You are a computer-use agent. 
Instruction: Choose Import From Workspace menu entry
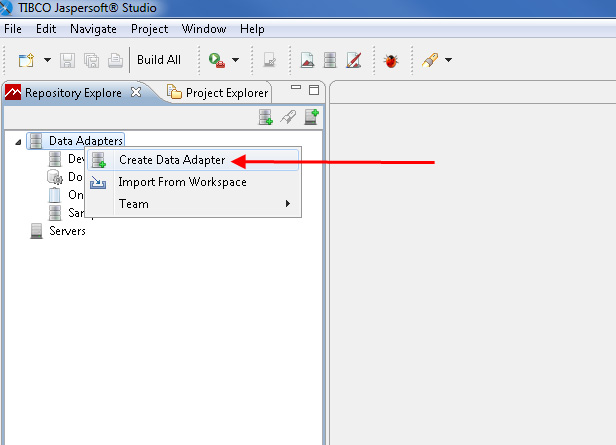[x=182, y=182]
